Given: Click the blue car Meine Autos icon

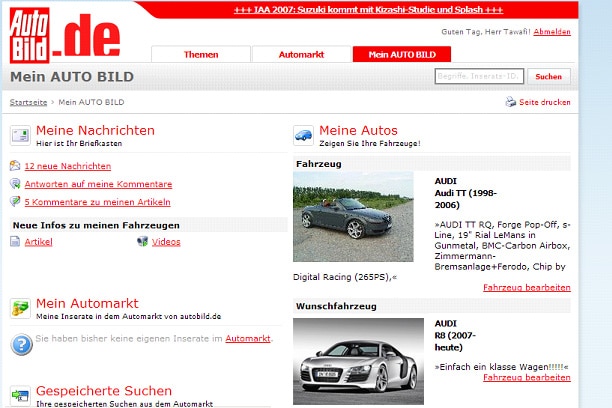Looking at the screenshot, I should coord(303,135).
